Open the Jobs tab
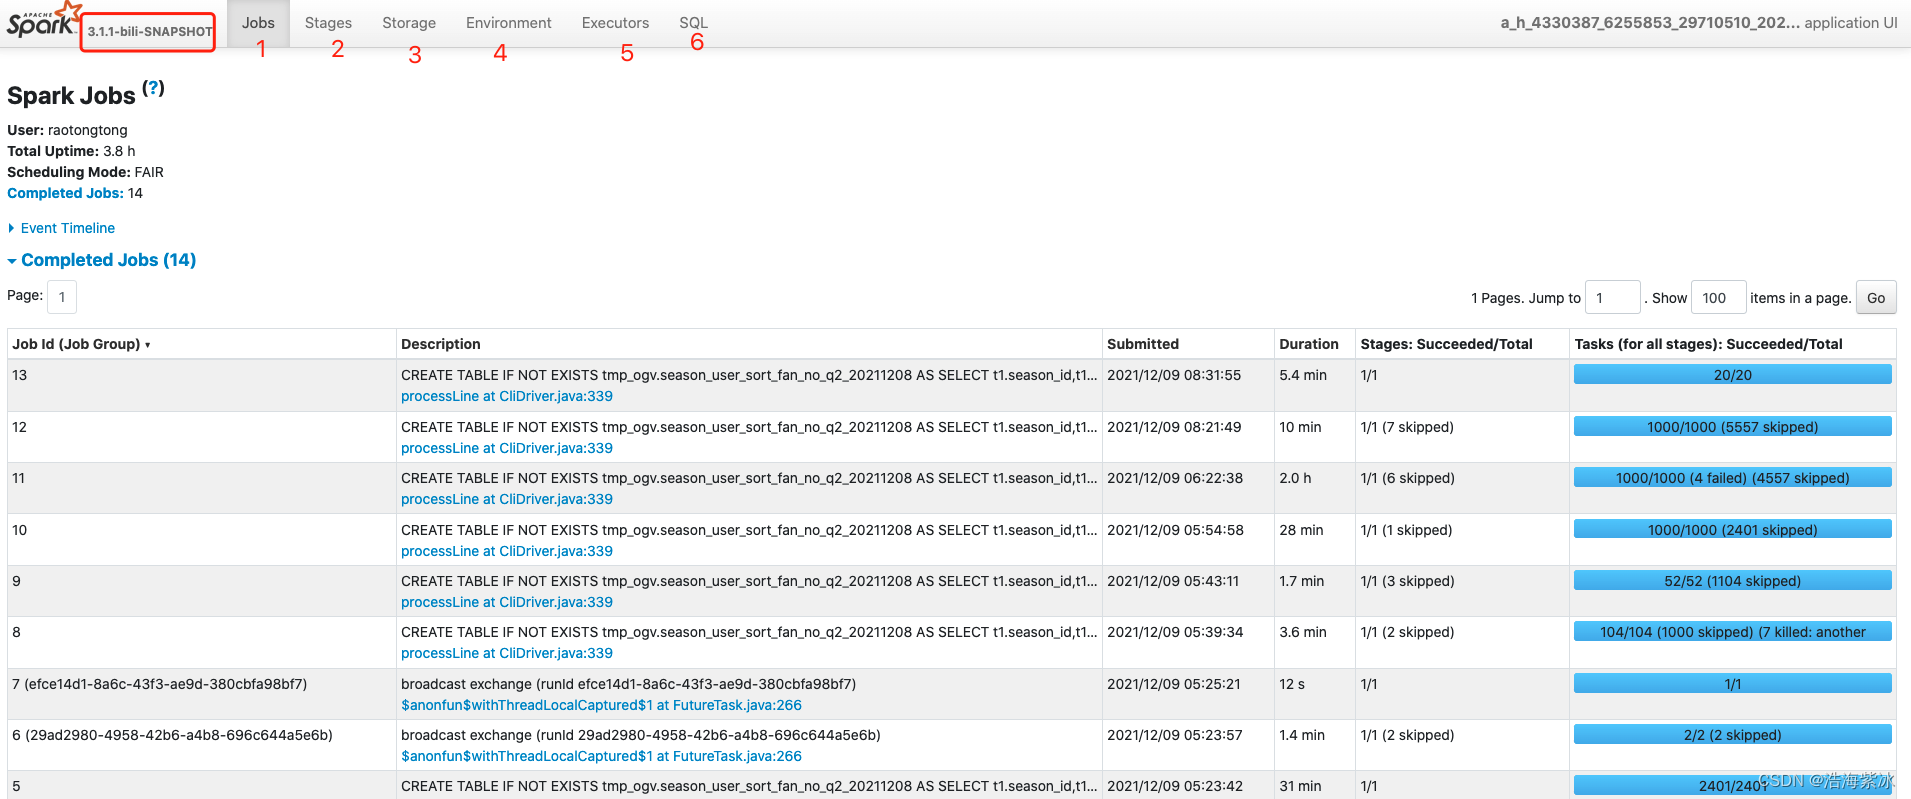1911x799 pixels. (258, 23)
